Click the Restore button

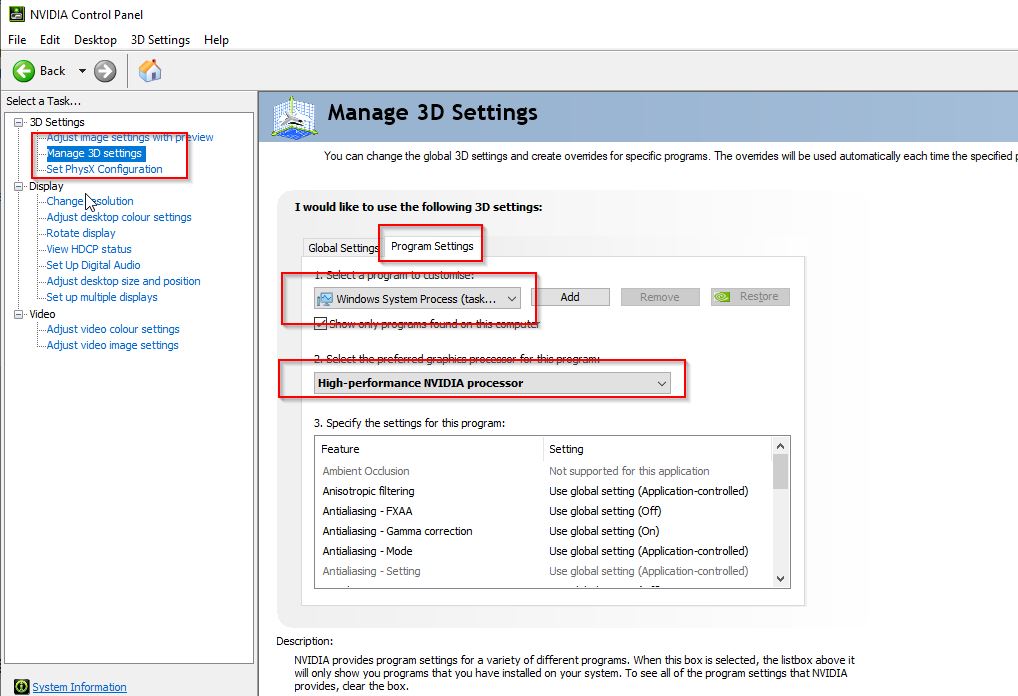(x=750, y=297)
